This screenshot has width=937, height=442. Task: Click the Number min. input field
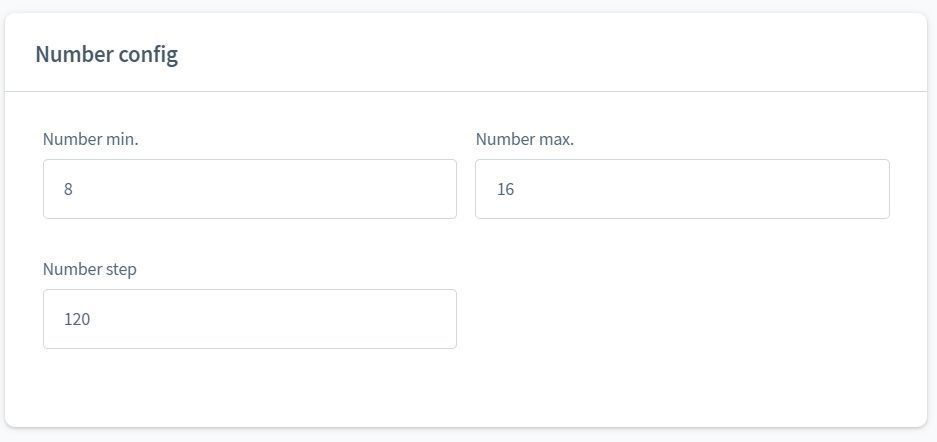(250, 189)
